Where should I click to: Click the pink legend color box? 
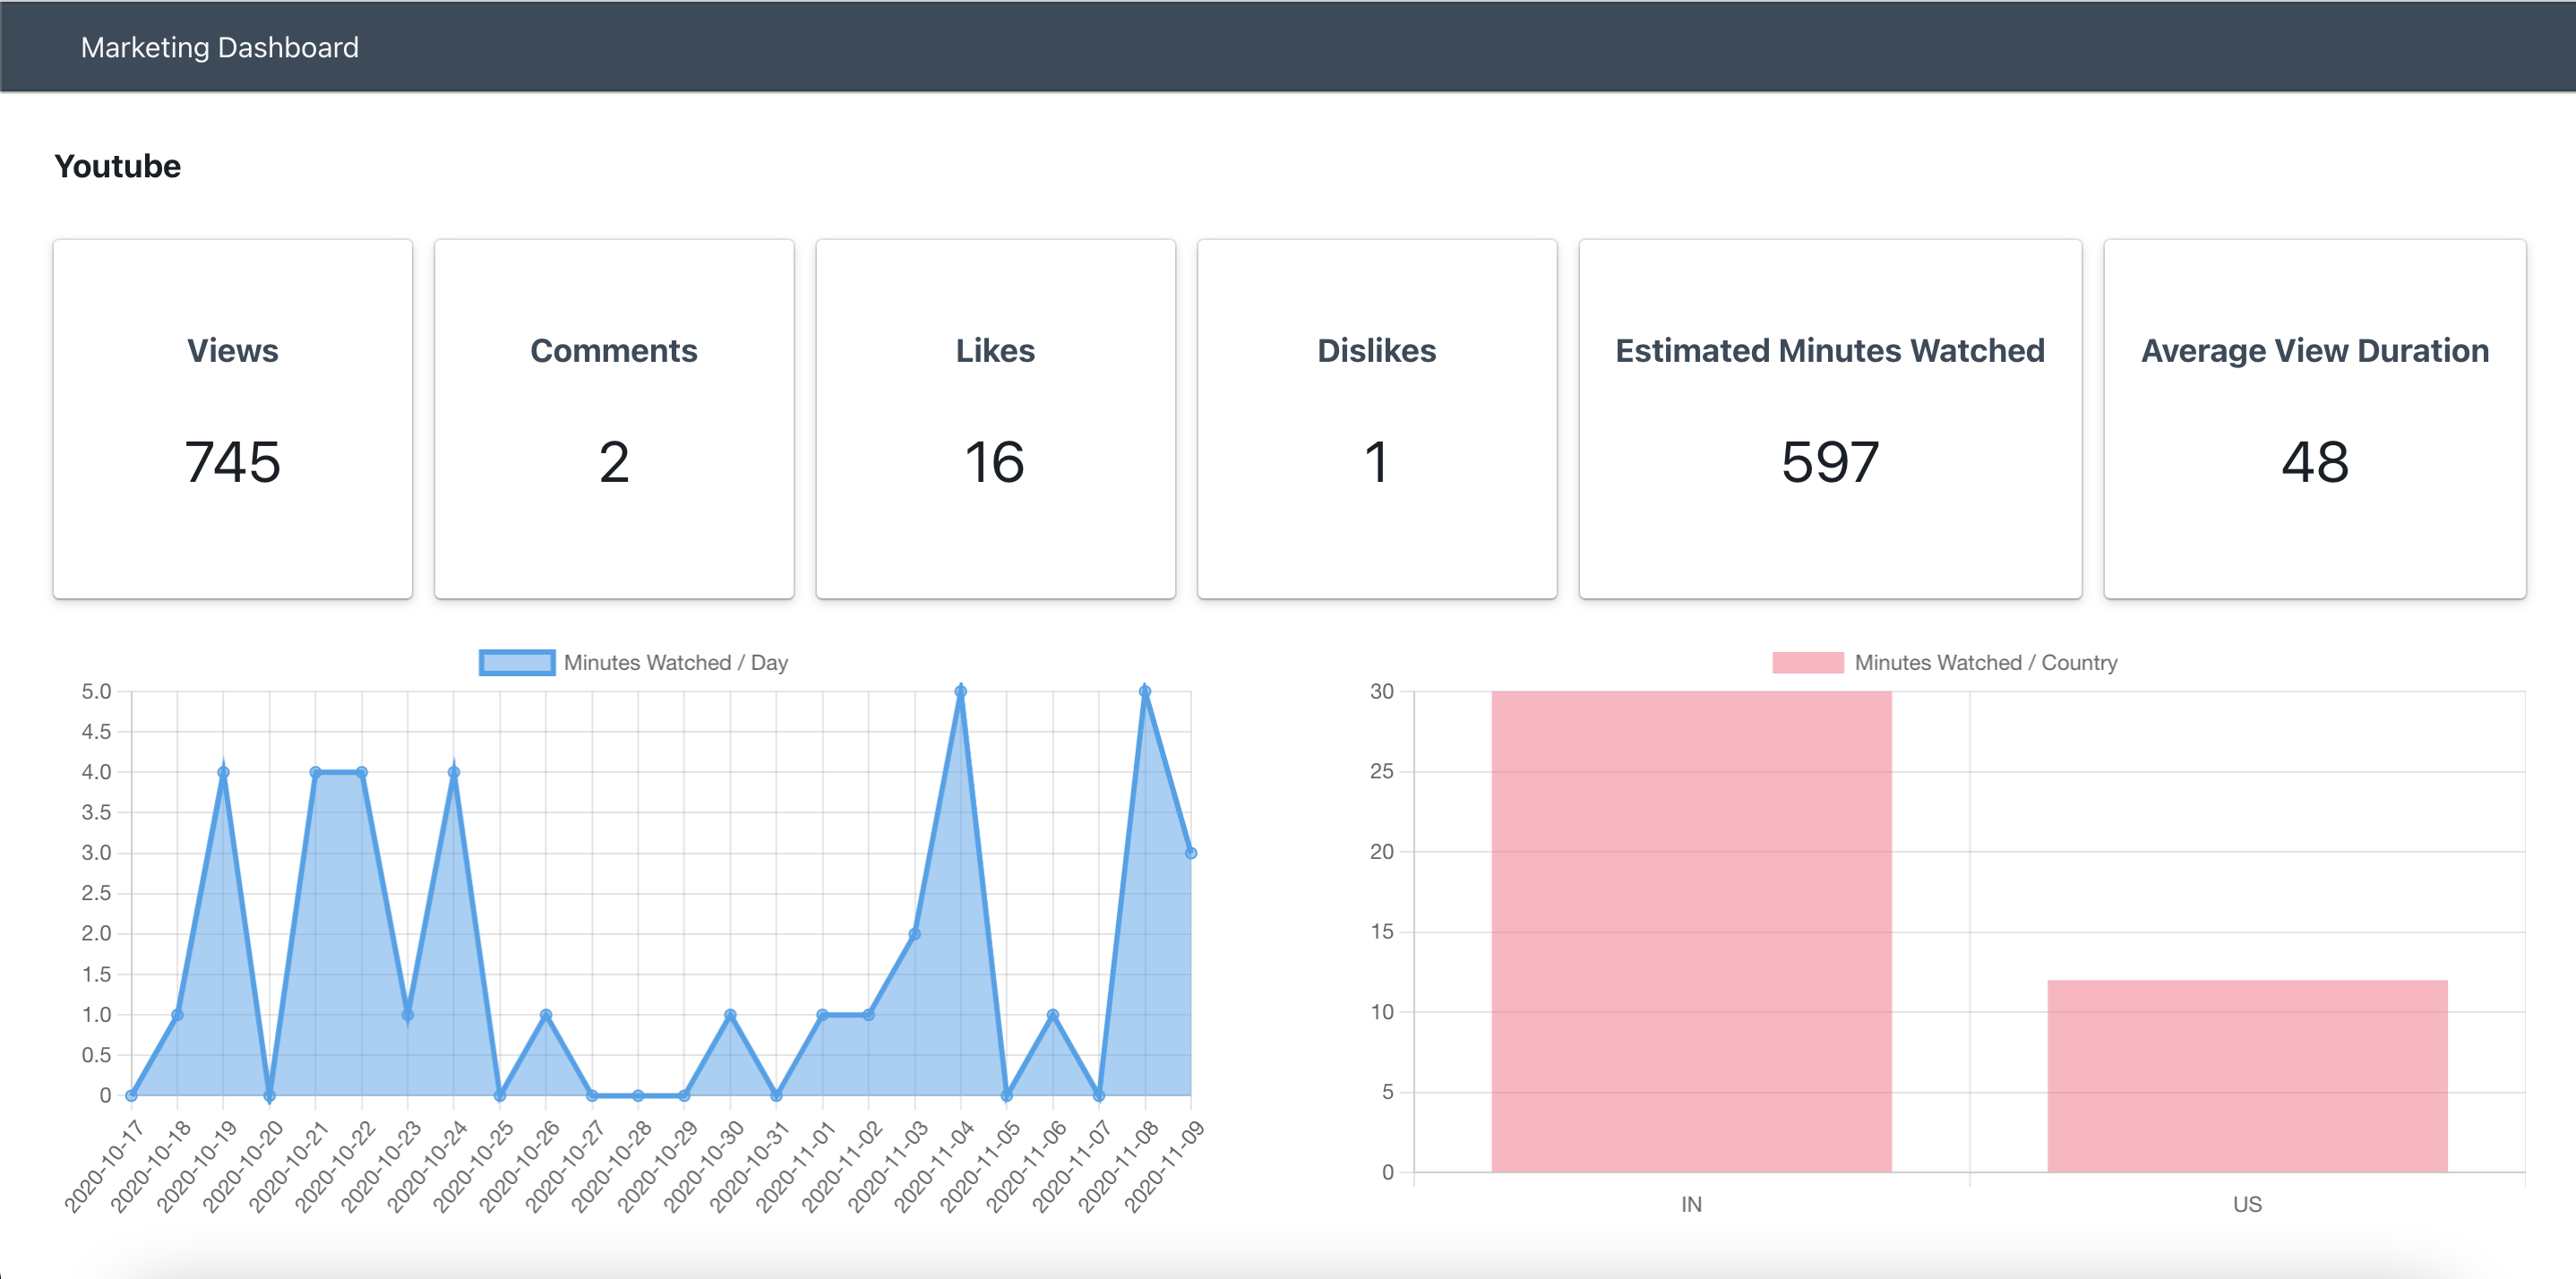point(1807,662)
